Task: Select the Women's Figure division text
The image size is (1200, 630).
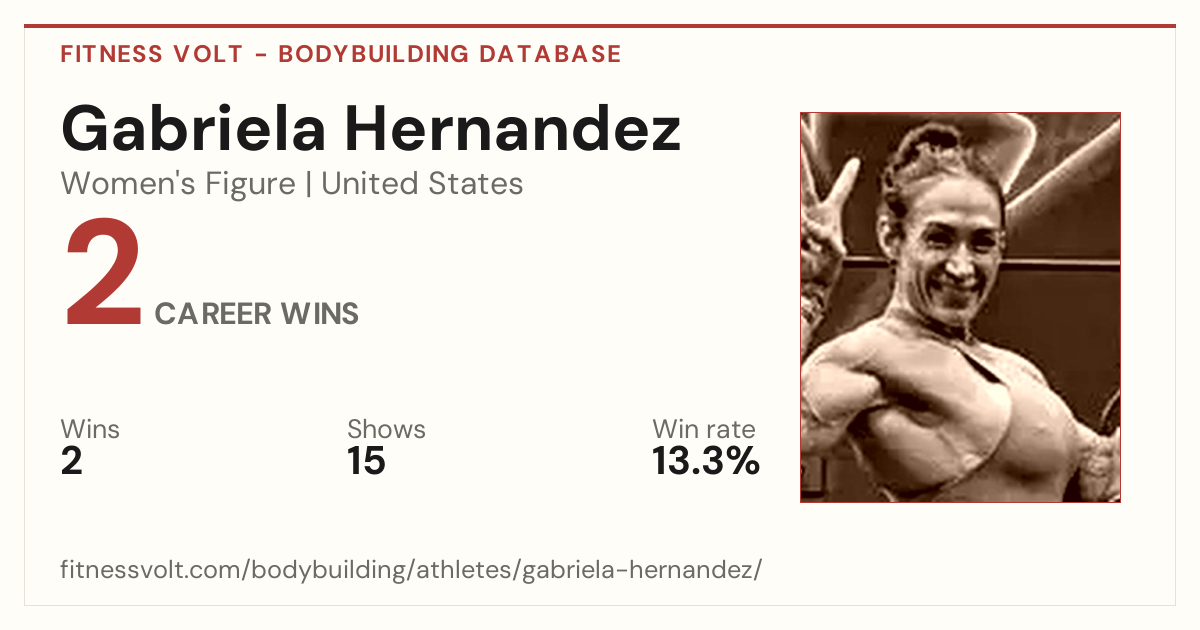Action: [x=178, y=184]
